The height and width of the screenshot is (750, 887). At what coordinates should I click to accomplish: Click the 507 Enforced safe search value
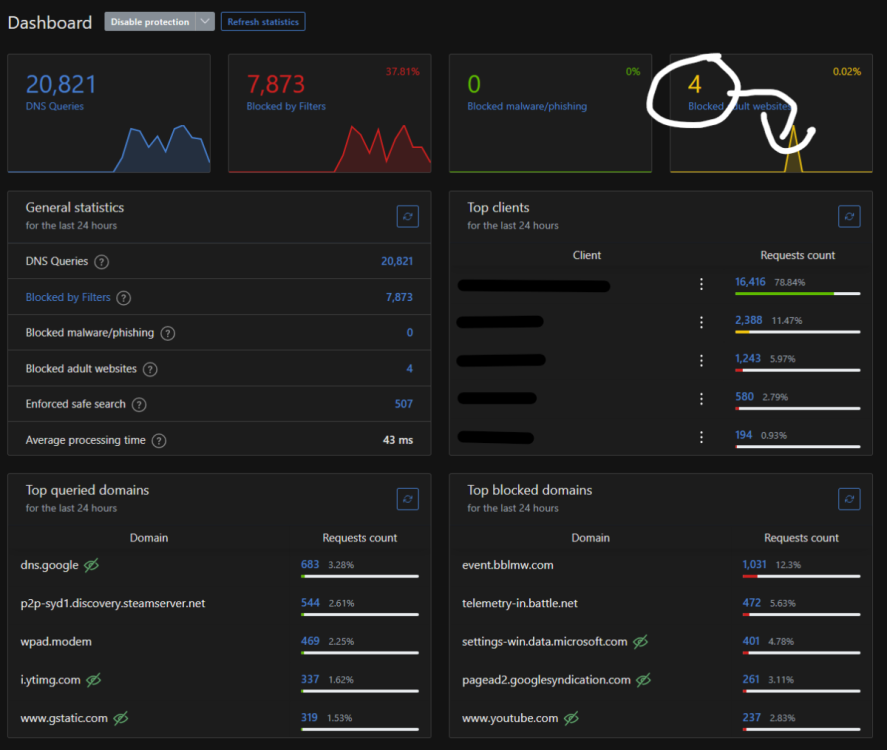coord(403,404)
